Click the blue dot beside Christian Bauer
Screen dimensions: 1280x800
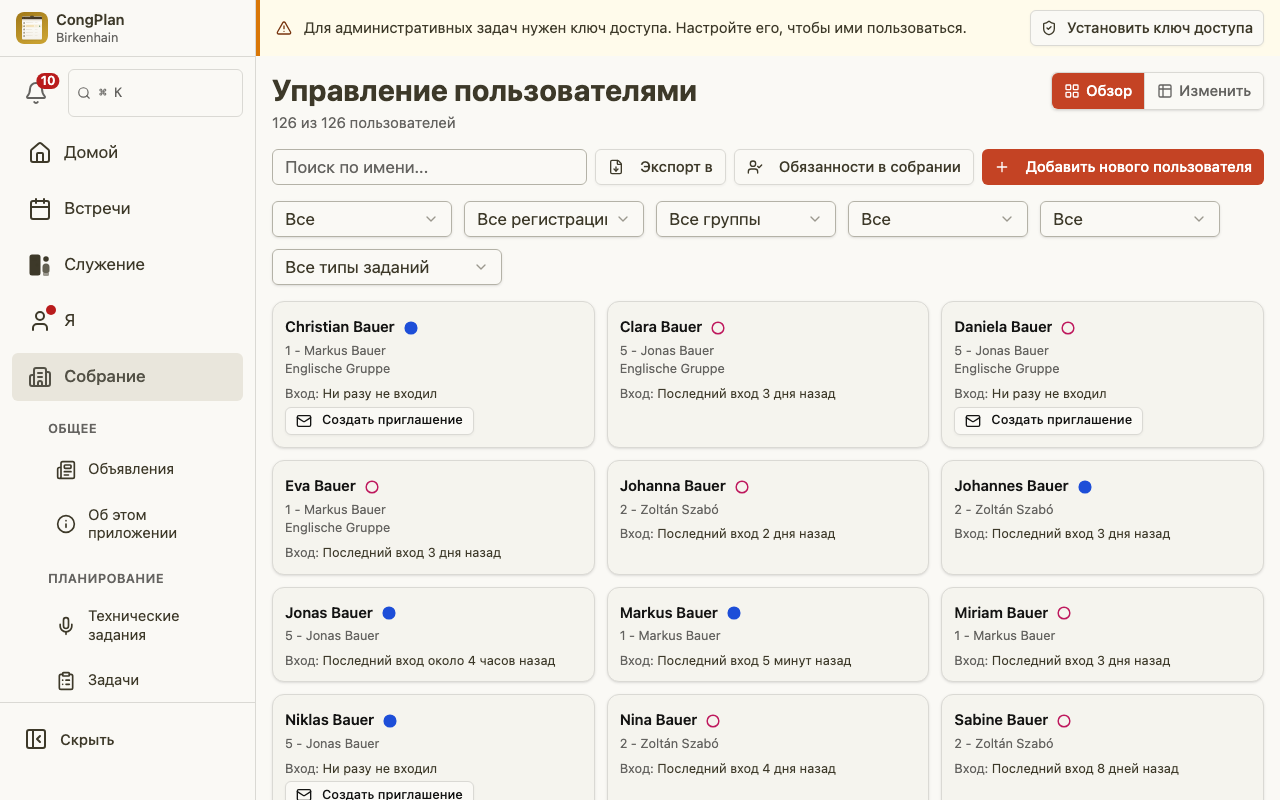(x=411, y=328)
